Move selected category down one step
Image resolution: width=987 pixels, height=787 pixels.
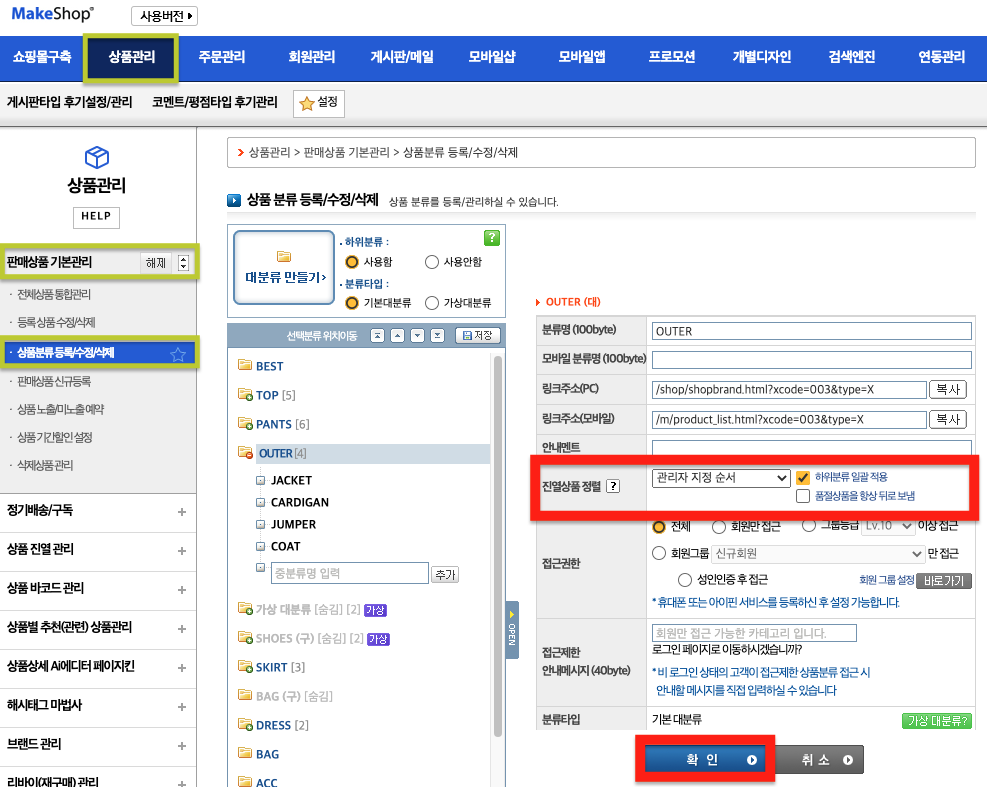(417, 336)
